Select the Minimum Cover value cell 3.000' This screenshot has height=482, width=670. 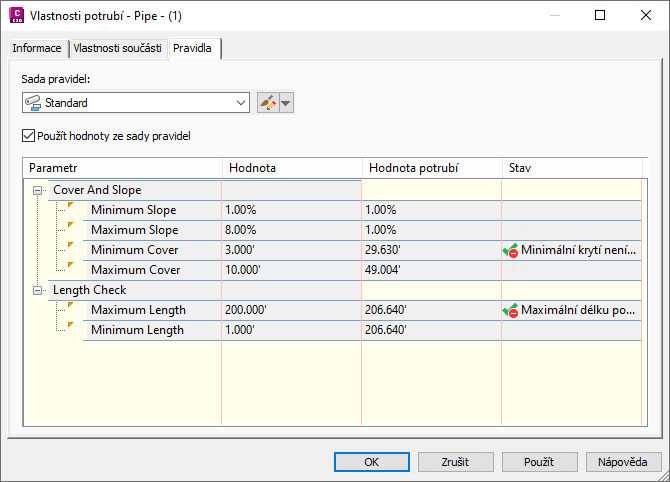290,250
